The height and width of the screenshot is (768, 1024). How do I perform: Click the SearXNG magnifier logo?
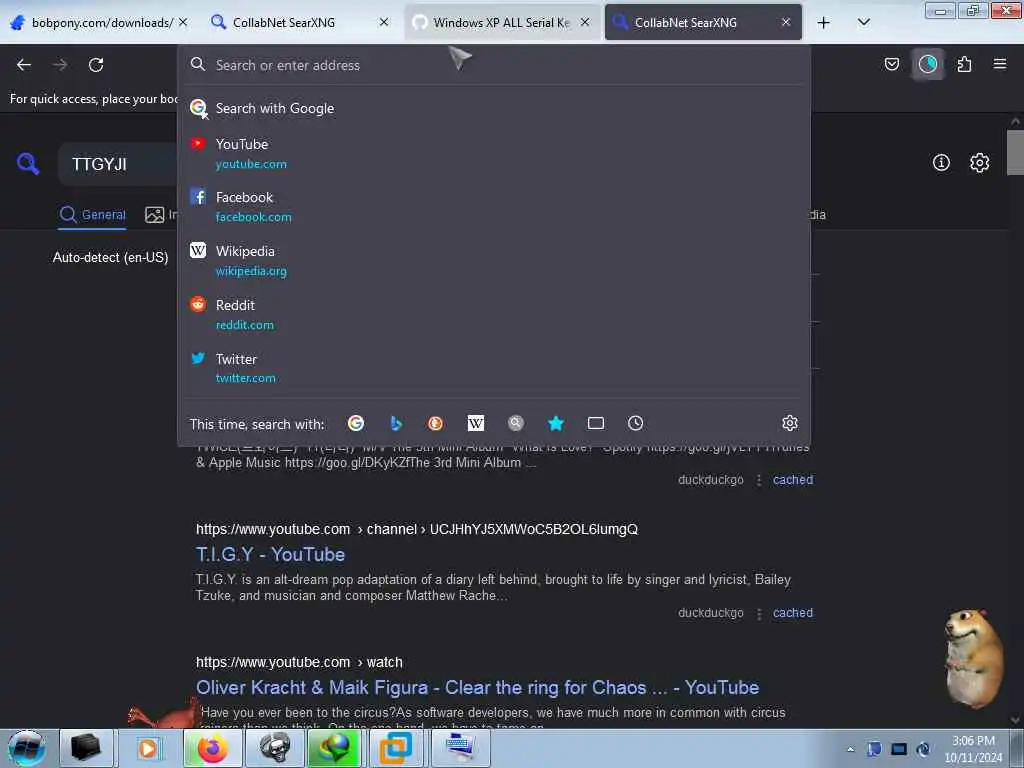pyautogui.click(x=28, y=163)
